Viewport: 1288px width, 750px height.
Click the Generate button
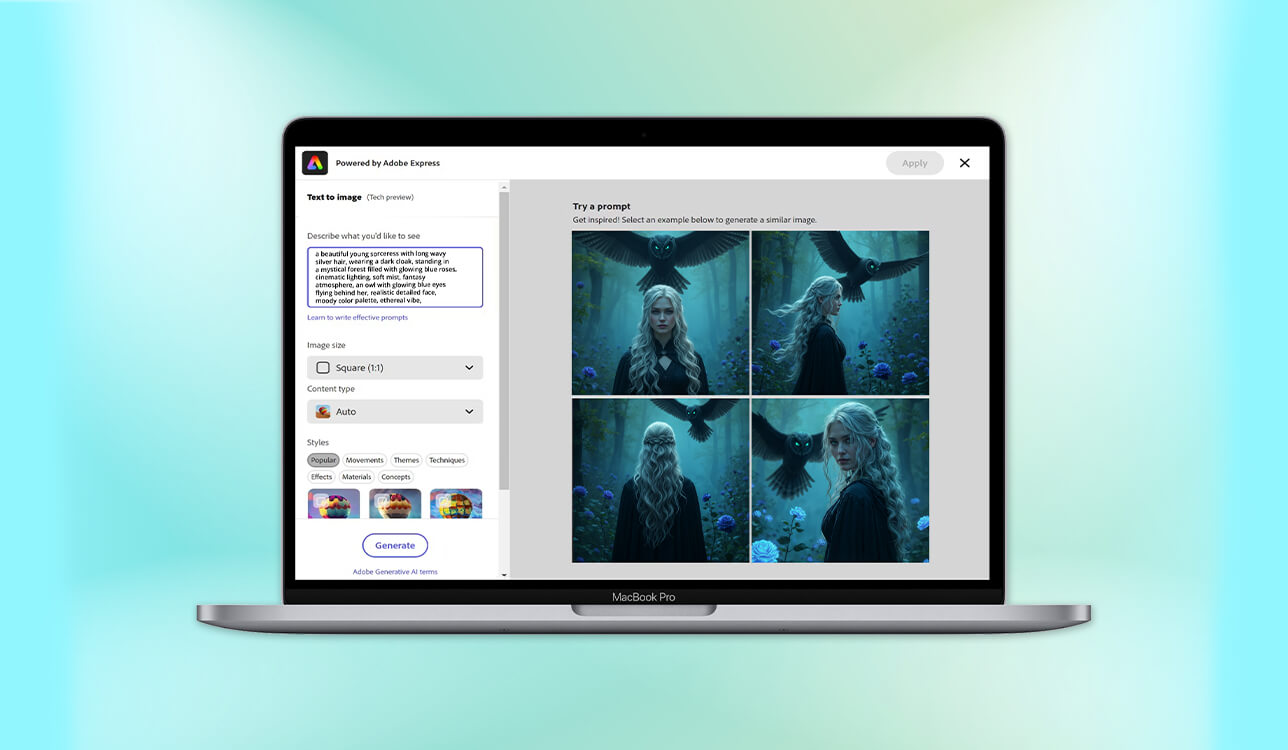[395, 545]
